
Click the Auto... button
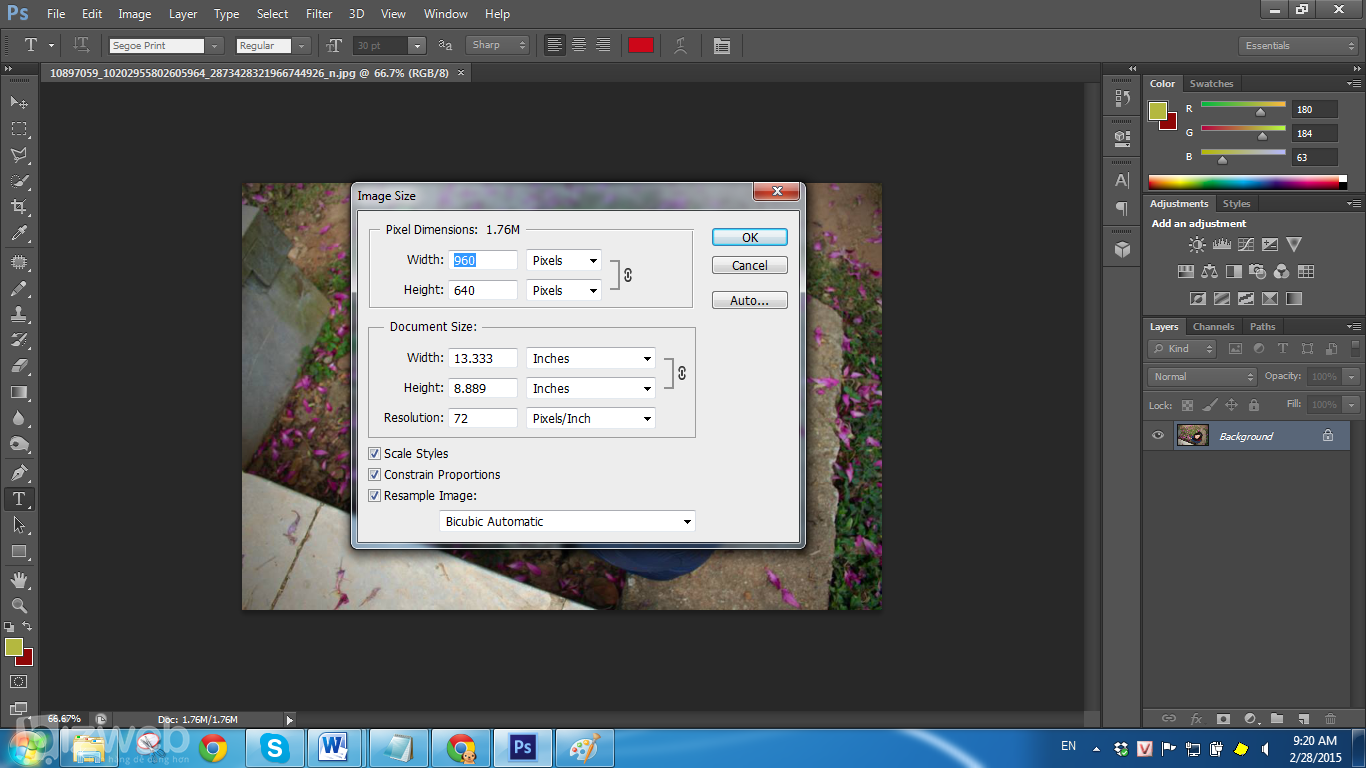749,300
